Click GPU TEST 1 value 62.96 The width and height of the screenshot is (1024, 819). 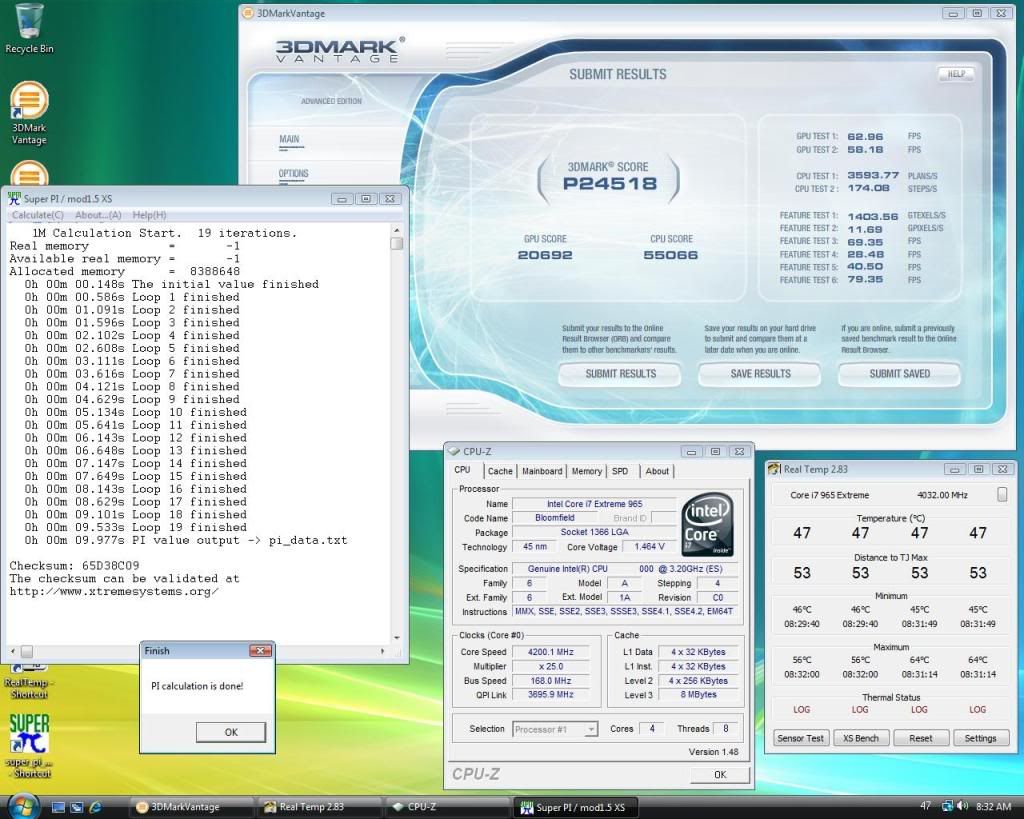tap(865, 136)
